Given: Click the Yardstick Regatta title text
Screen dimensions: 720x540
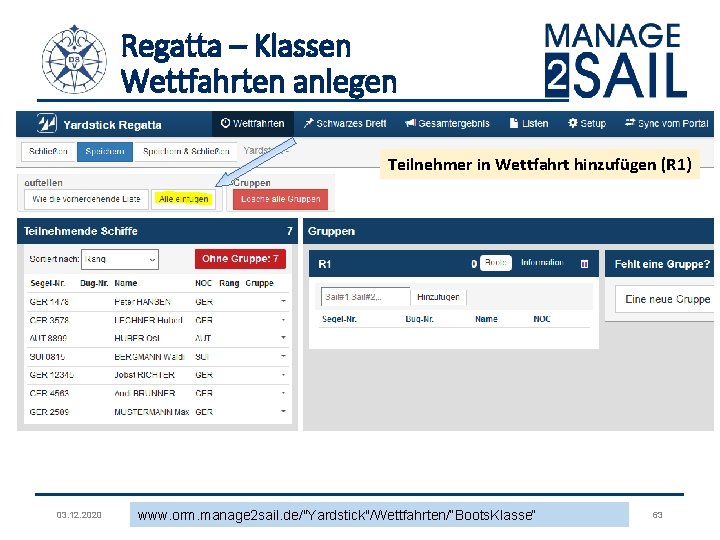Looking at the screenshot, I should pyautogui.click(x=112, y=125).
